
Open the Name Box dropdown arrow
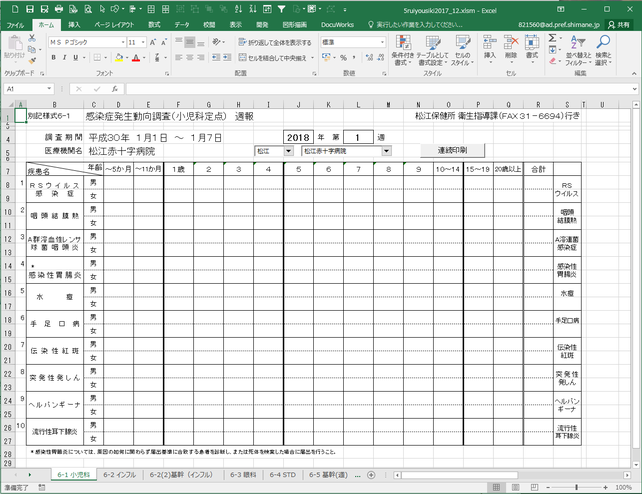pyautogui.click(x=49, y=89)
